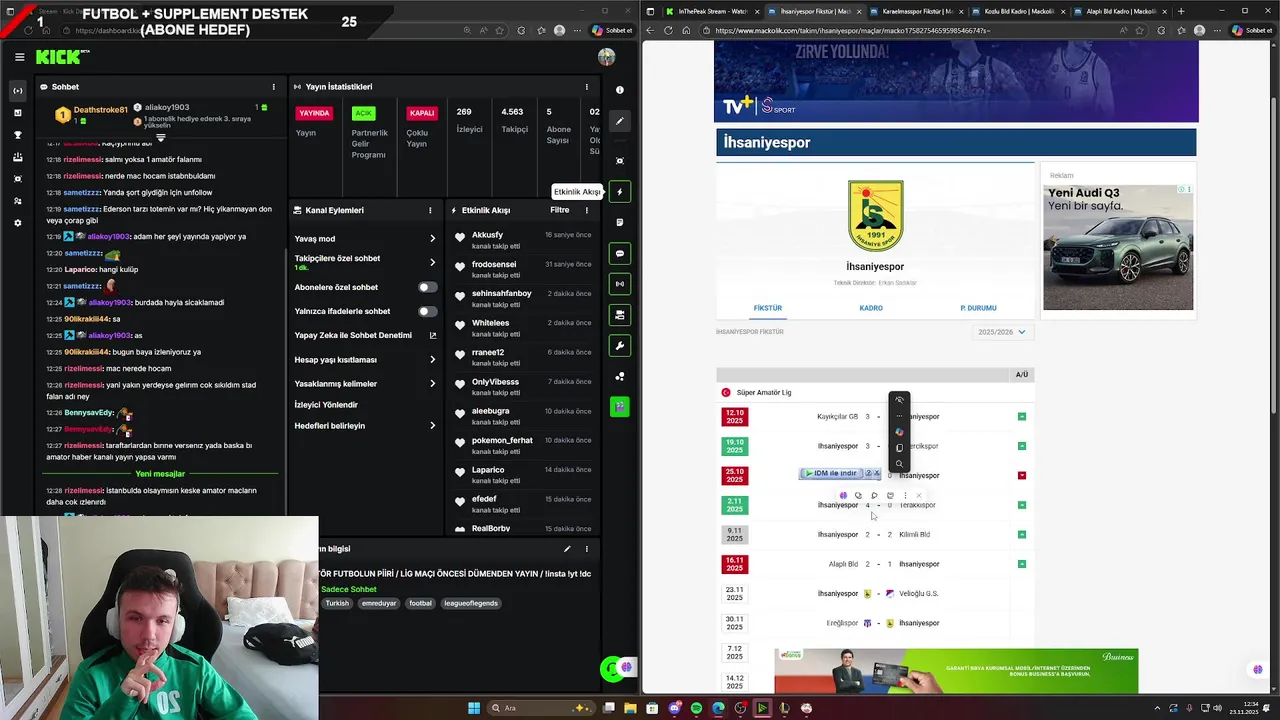Image resolution: width=1280 pixels, height=720 pixels.
Task: Toggle Yalnızca ifadelerle sohbet switch
Action: tap(427, 311)
